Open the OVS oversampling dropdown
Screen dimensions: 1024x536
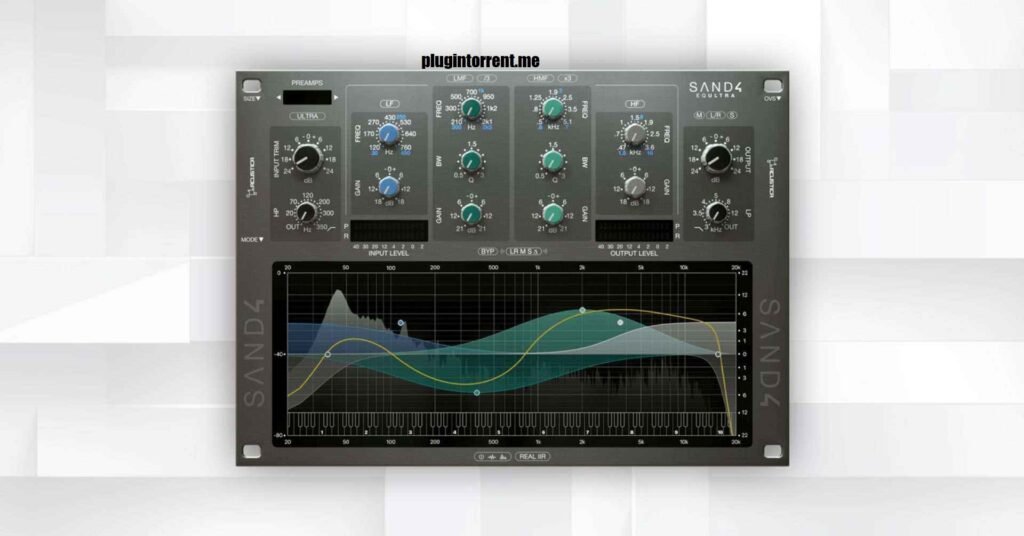click(x=773, y=99)
